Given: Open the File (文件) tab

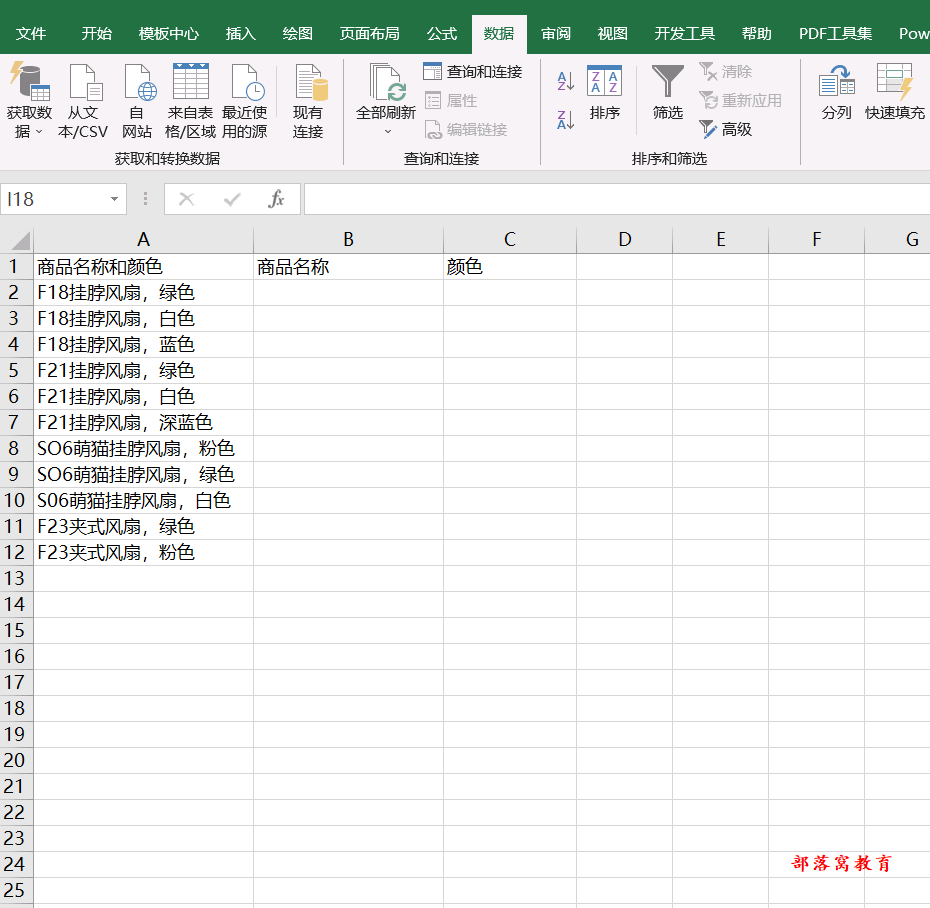Looking at the screenshot, I should [x=31, y=34].
